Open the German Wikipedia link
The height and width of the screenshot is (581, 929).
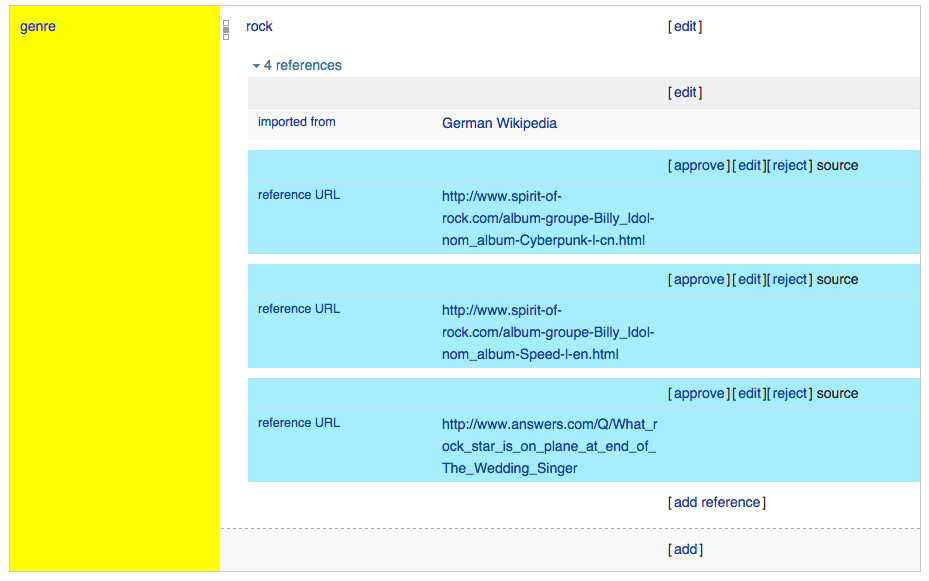[499, 124]
